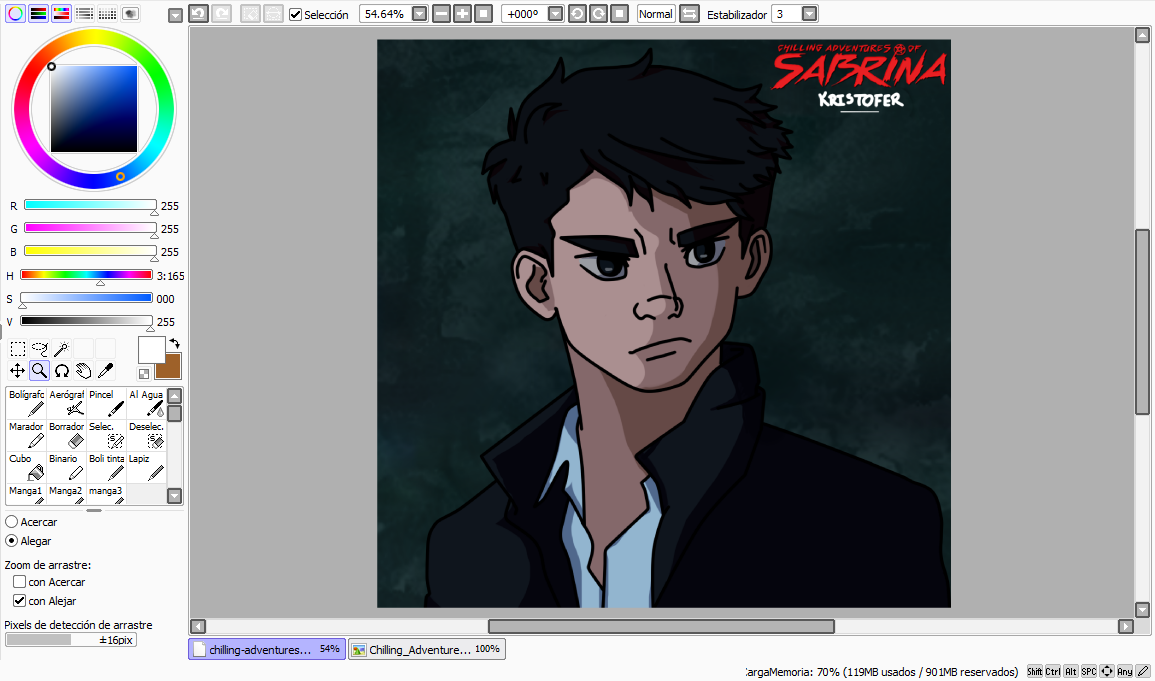Toggle the color mixer panel icon
The height and width of the screenshot is (681, 1155).
click(x=85, y=13)
